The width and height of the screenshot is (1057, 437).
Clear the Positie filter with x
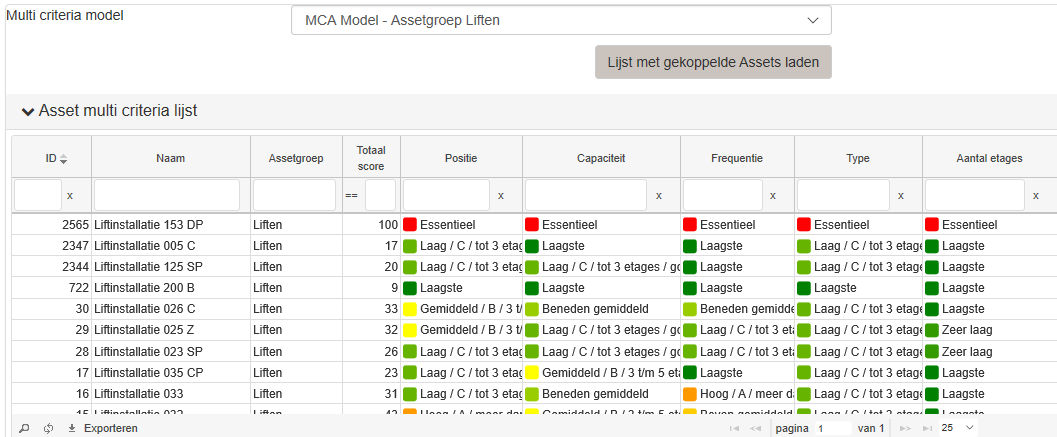pos(501,196)
